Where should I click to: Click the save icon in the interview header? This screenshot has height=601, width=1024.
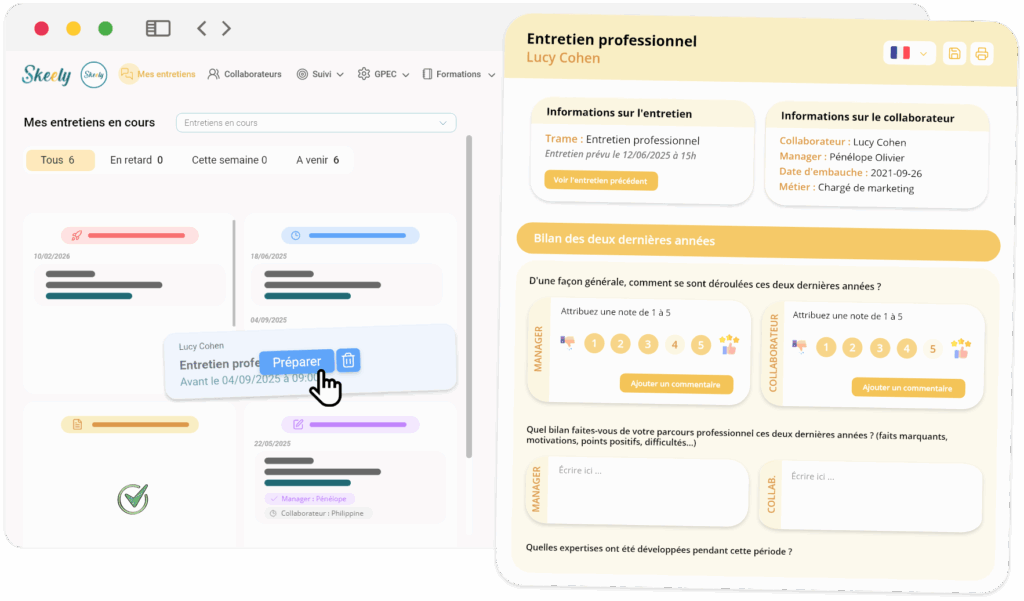point(954,54)
